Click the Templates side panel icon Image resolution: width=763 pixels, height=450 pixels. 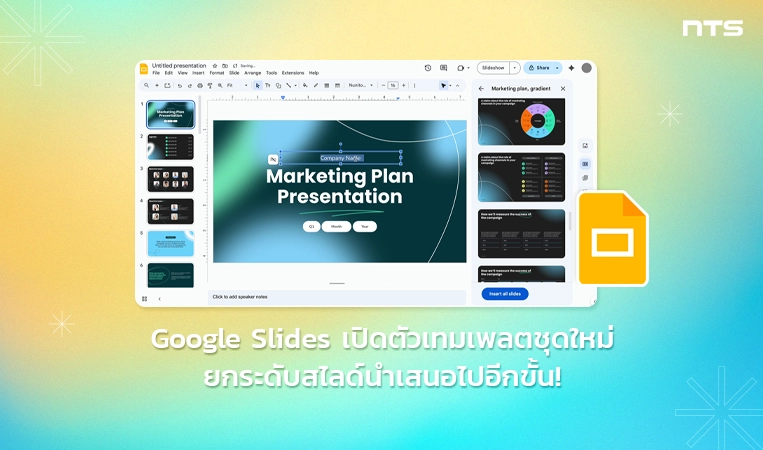(585, 164)
